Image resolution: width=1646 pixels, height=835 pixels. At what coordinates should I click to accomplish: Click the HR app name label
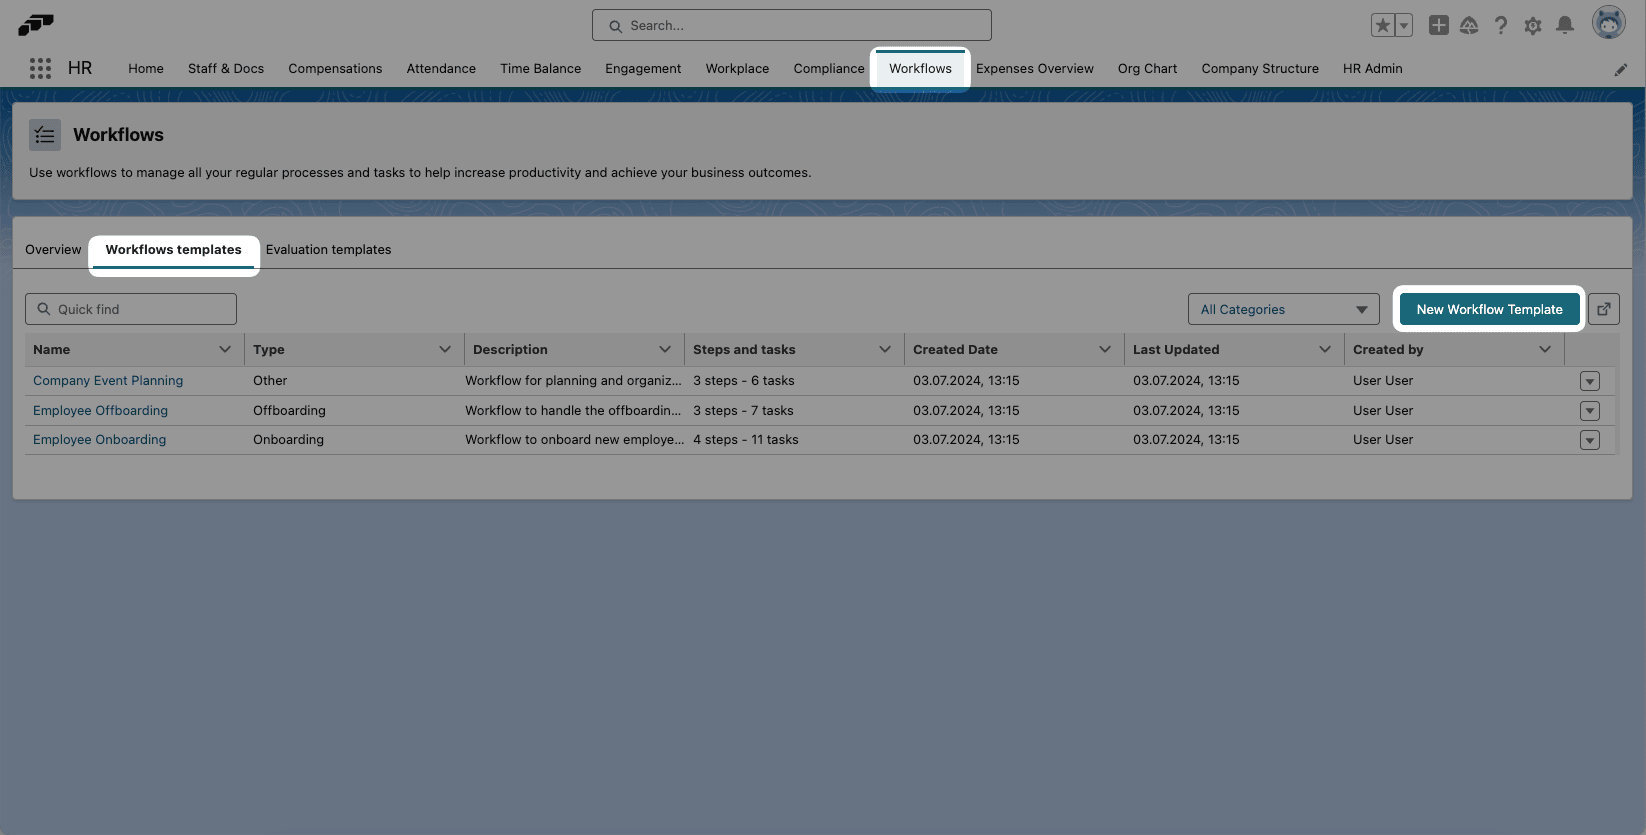click(80, 68)
